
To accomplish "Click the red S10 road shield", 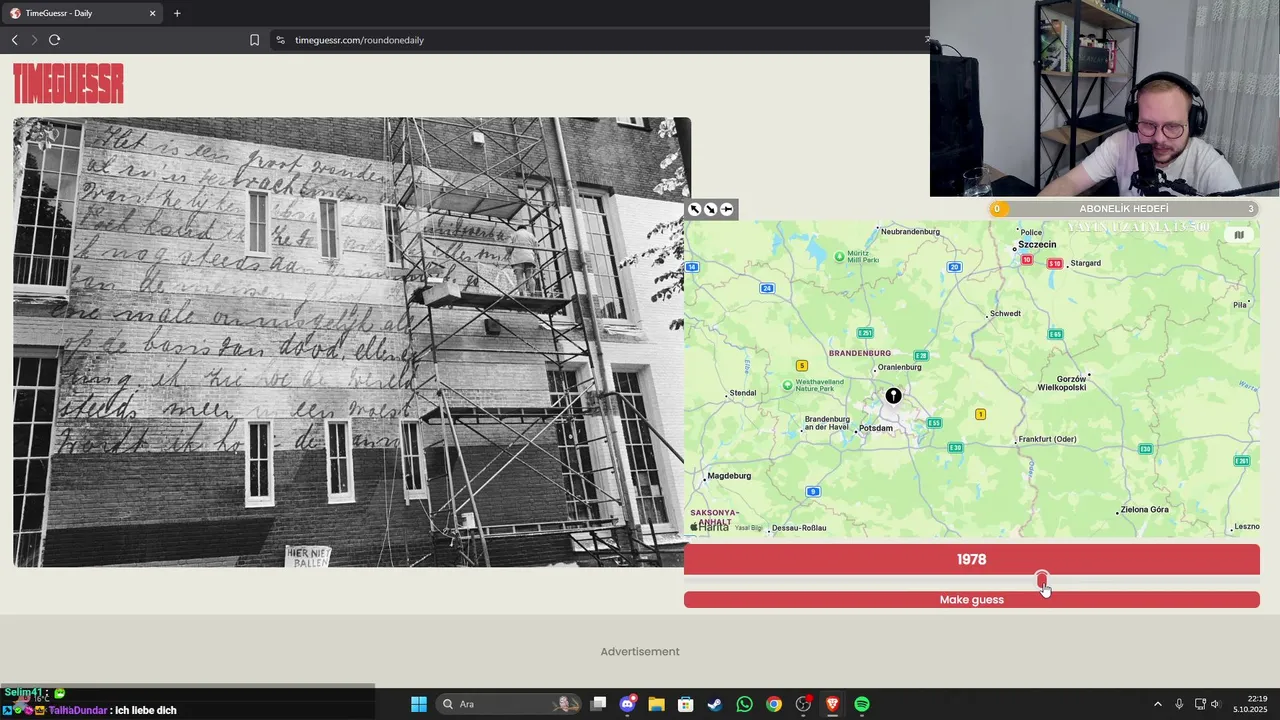I will [x=1054, y=264].
